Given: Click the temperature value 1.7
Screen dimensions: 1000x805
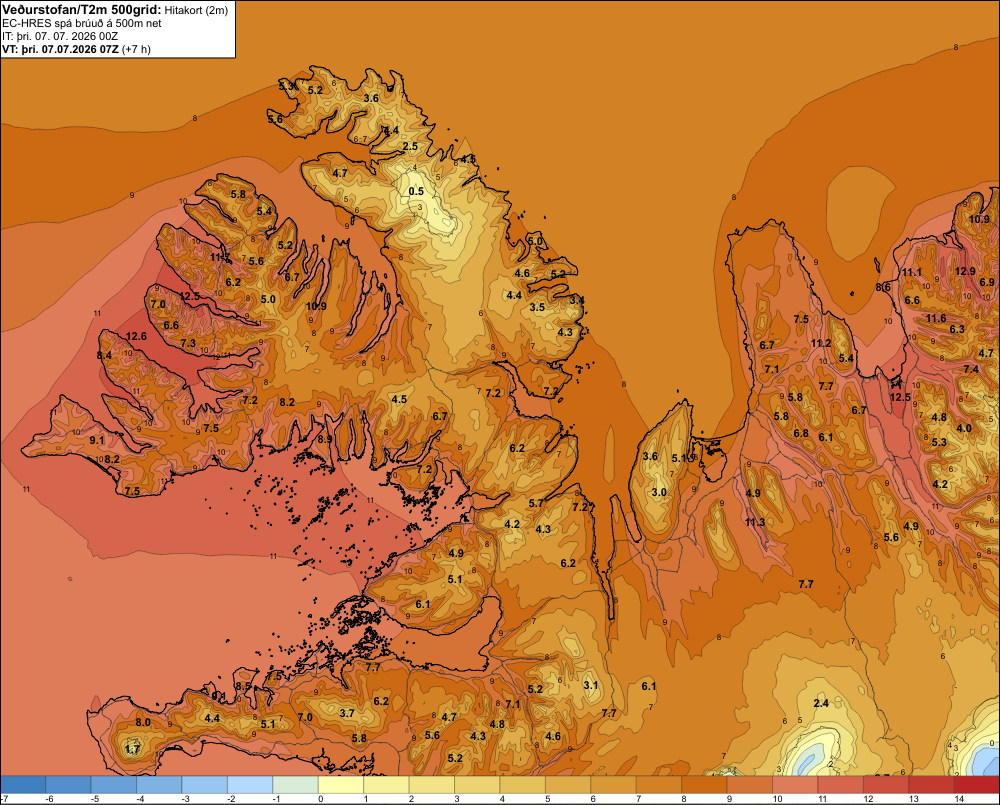Looking at the screenshot, I should pyautogui.click(x=132, y=749).
